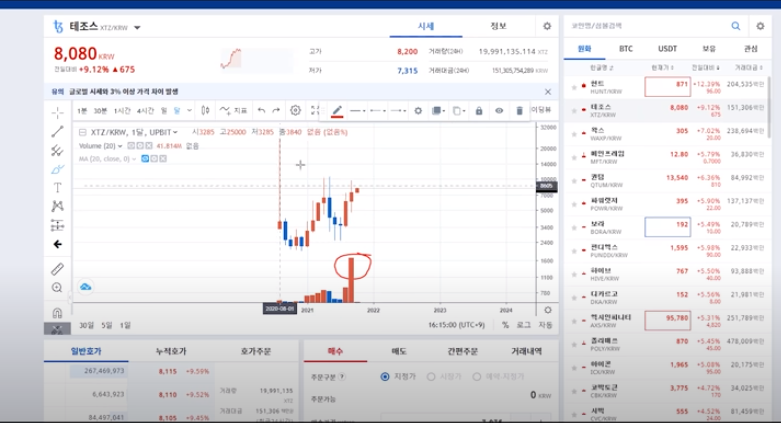Image resolution: width=781 pixels, height=423 pixels.
Task: Switch to the 시세 tab
Action: click(x=426, y=26)
